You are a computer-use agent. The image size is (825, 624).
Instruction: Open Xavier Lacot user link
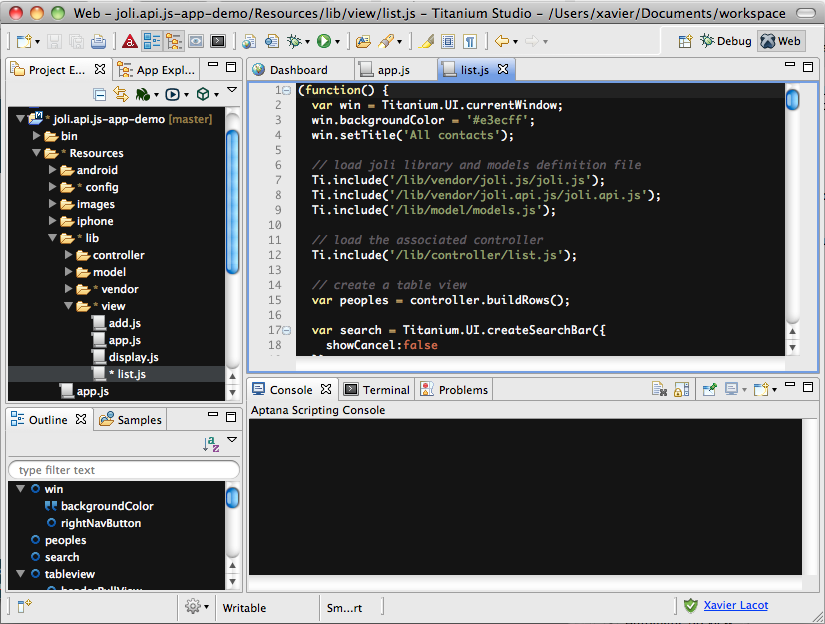tap(736, 606)
